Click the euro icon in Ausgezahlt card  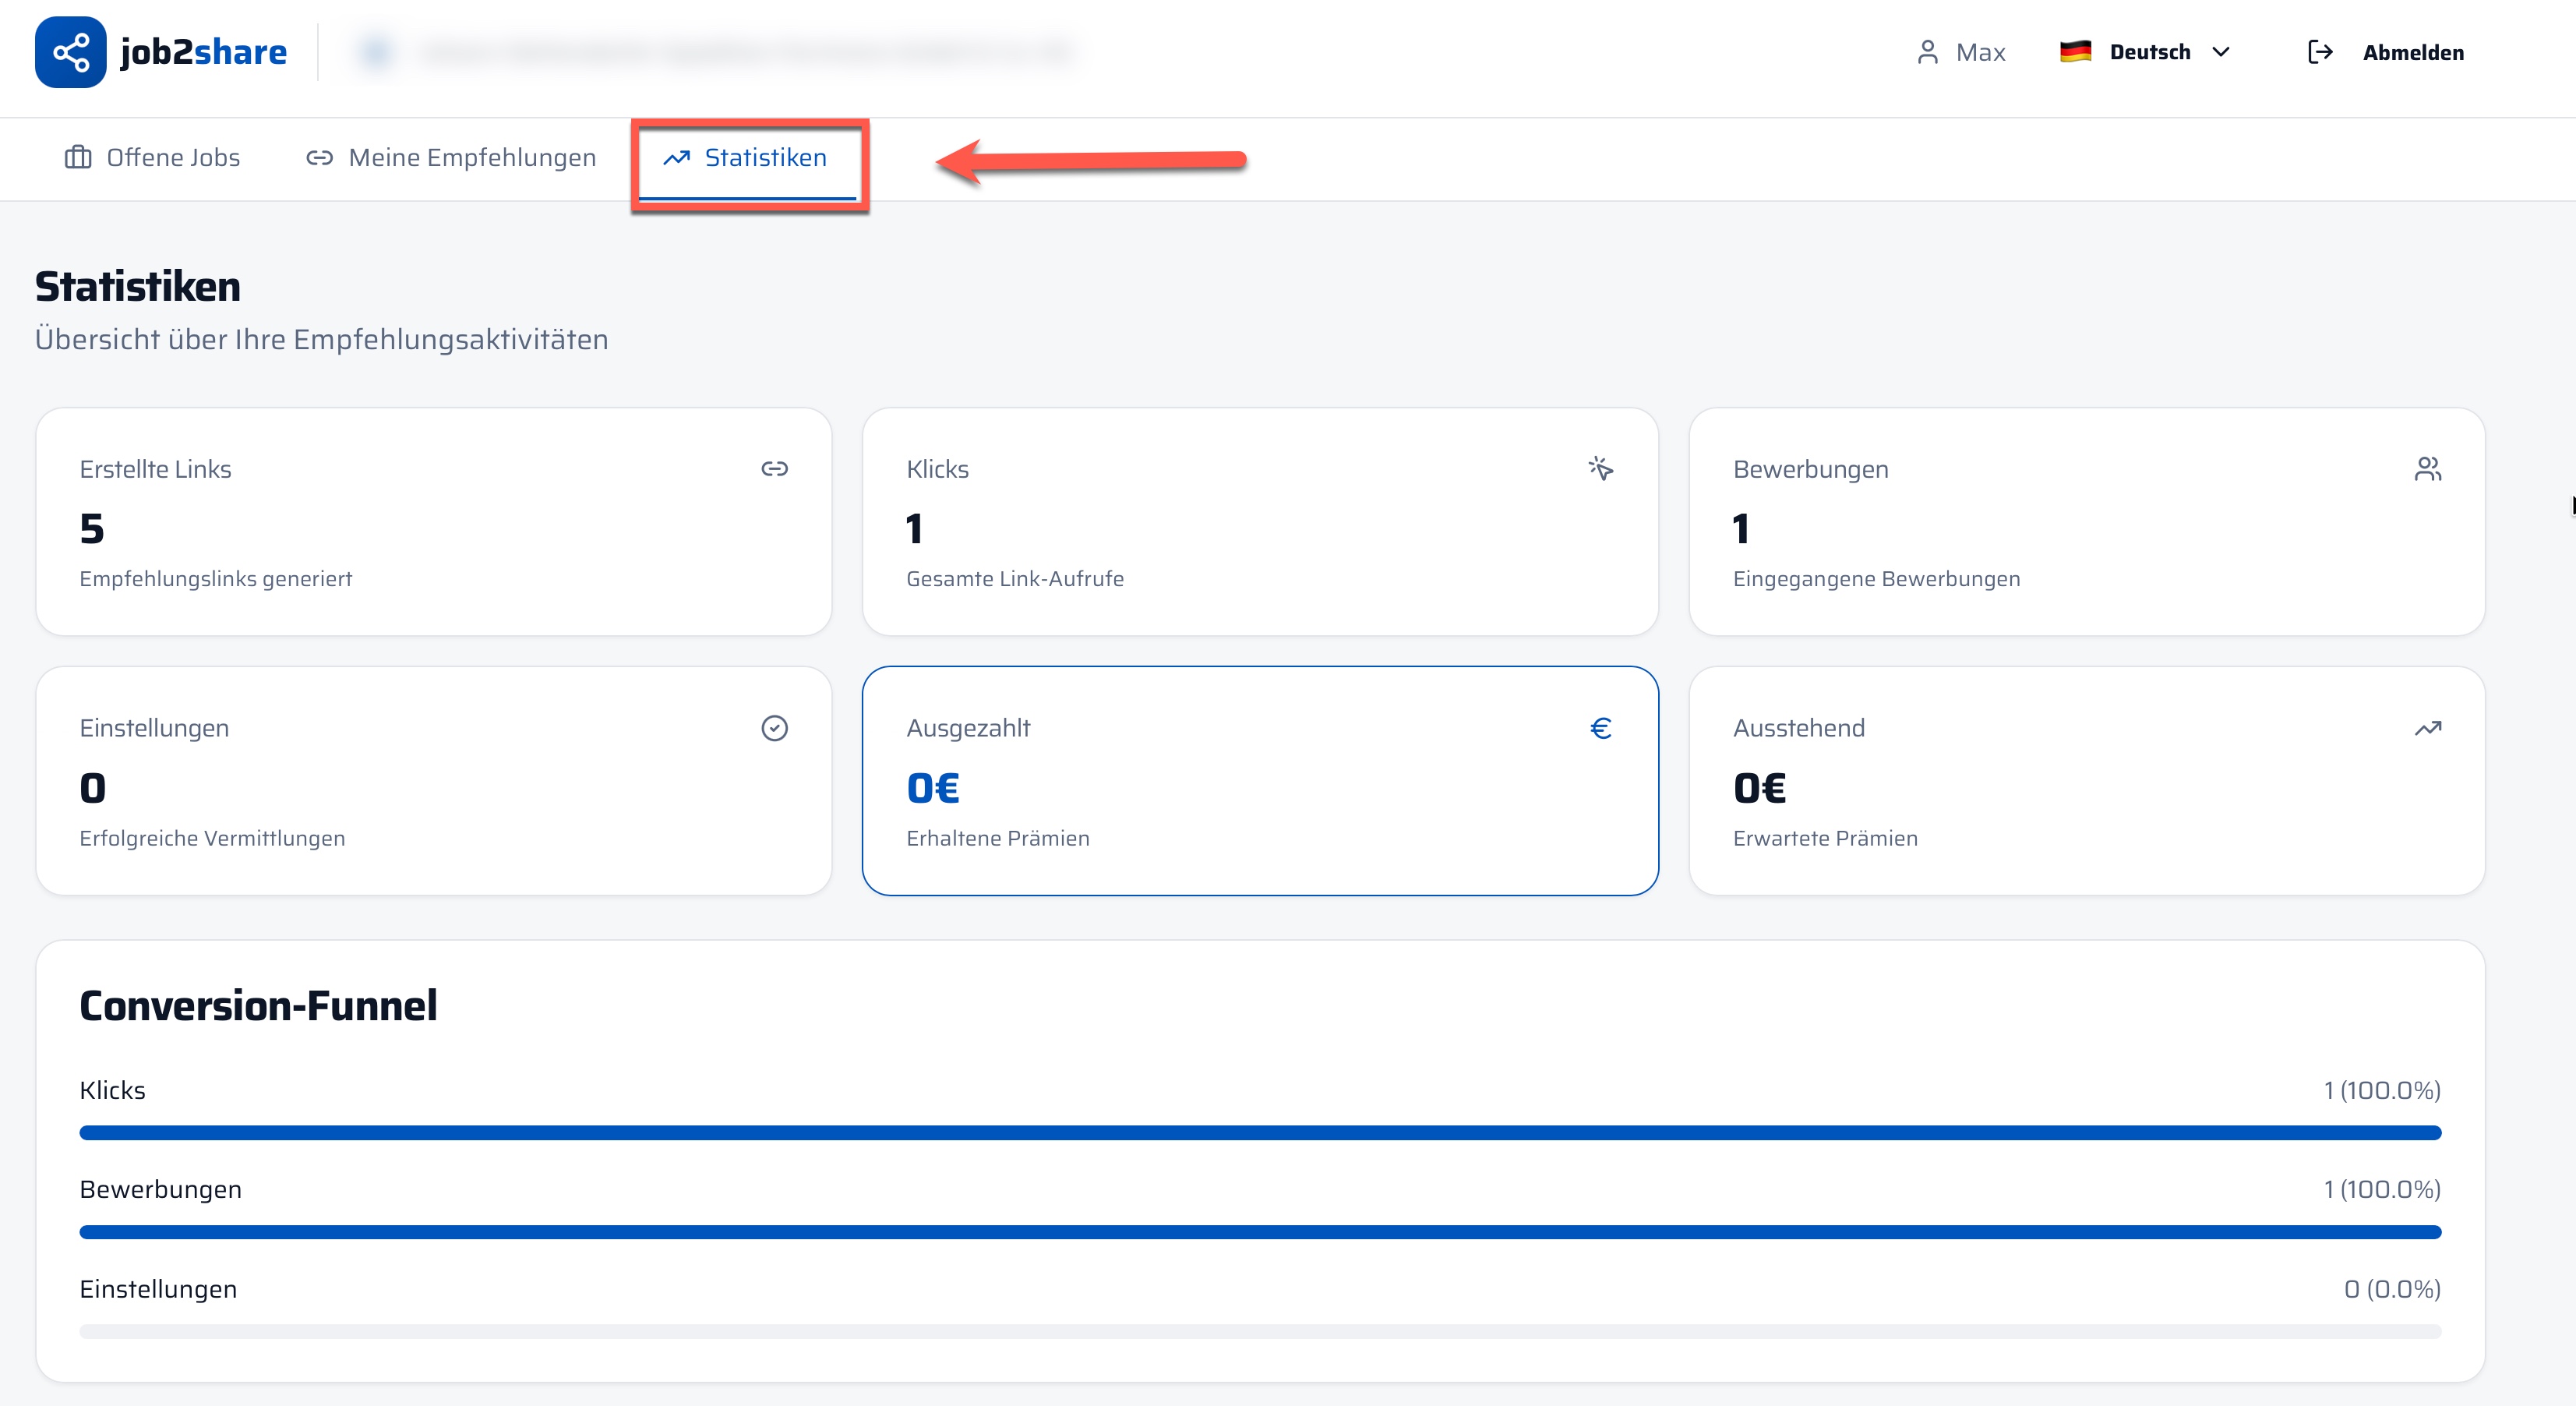[1601, 728]
